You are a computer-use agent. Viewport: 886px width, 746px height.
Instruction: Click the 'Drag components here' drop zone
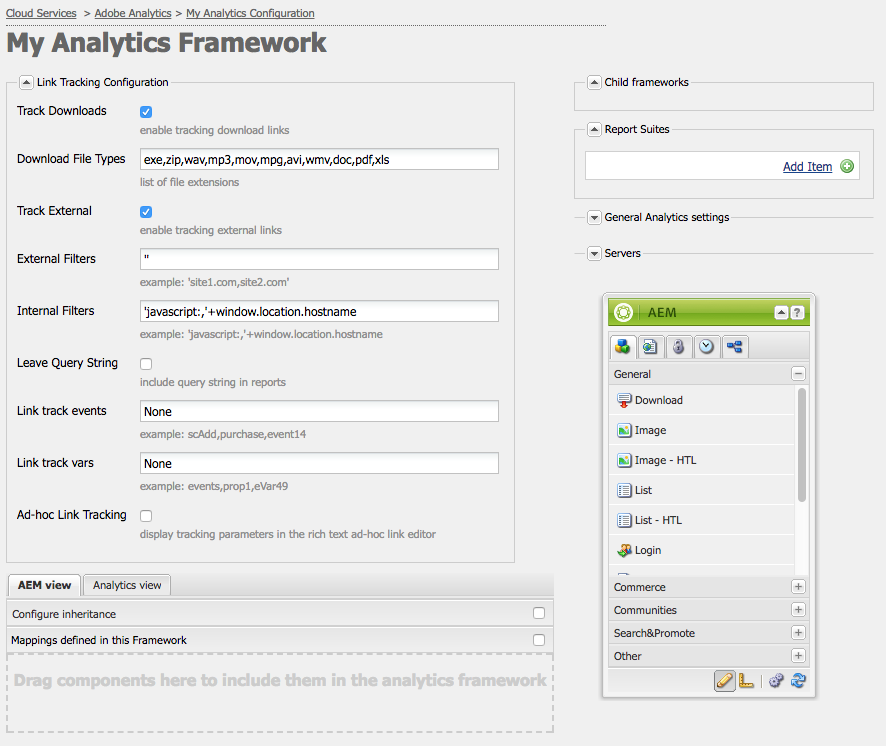click(280, 693)
